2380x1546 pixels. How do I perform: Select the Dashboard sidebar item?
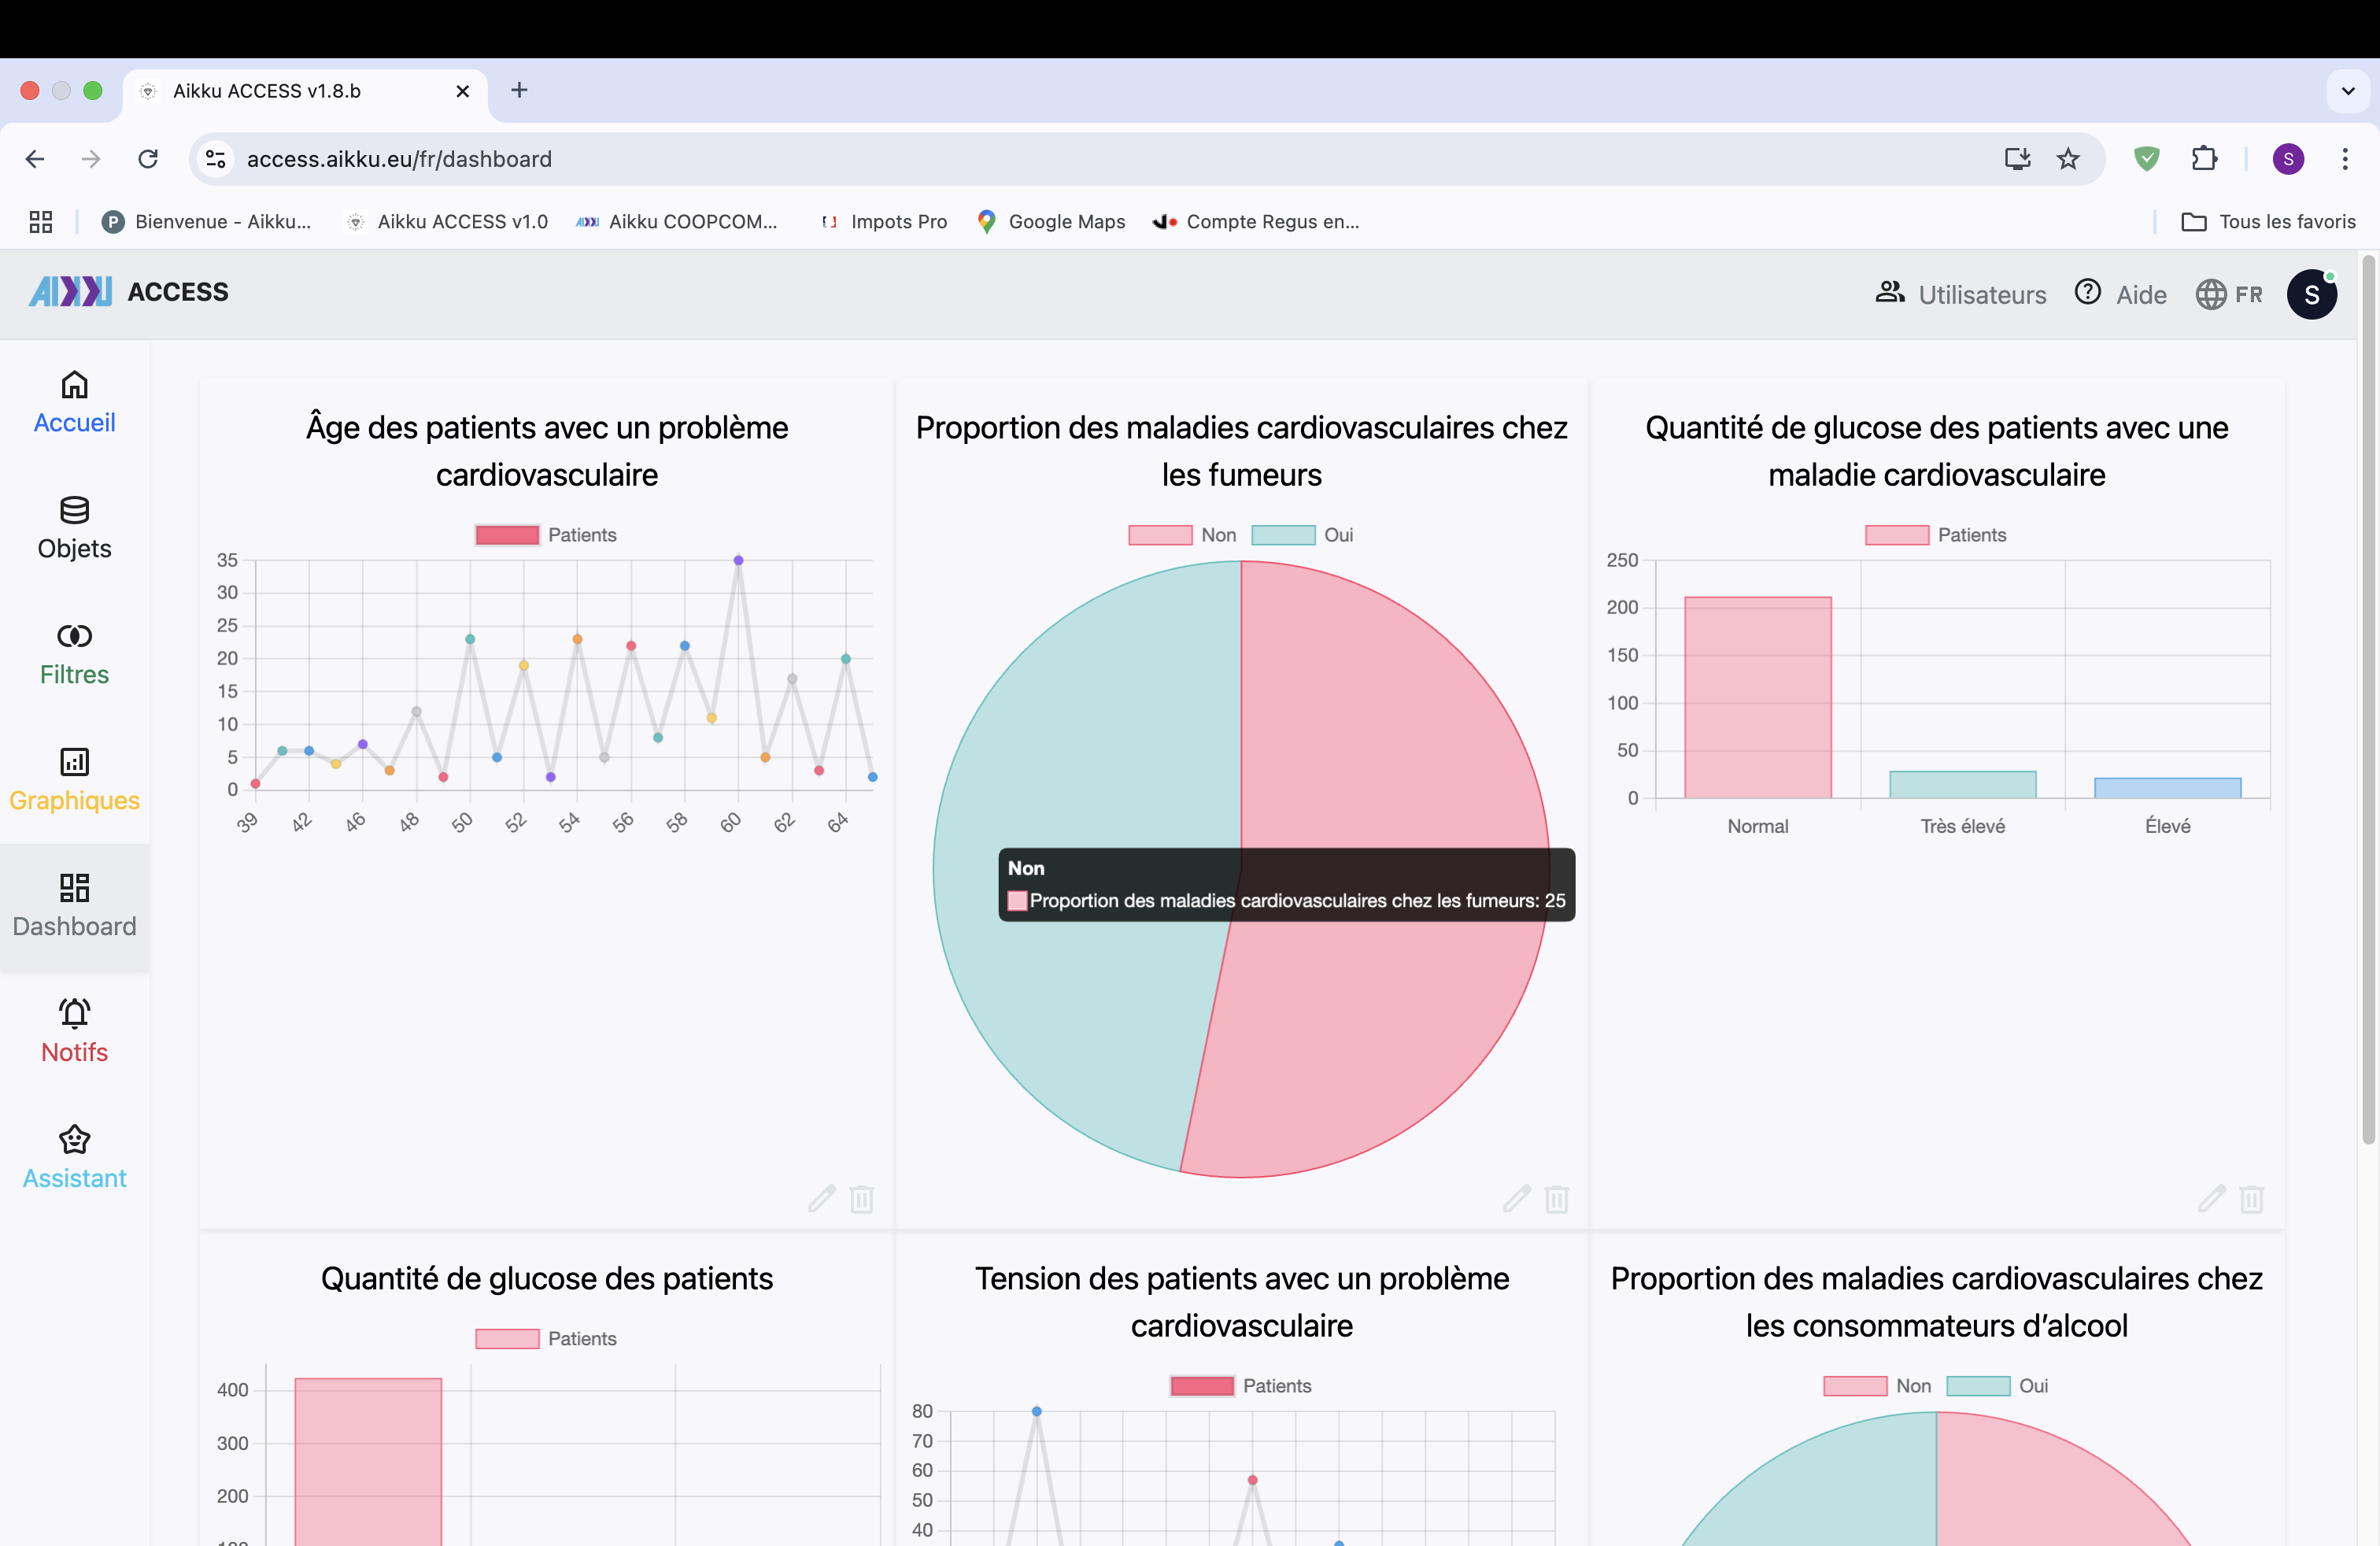tap(74, 907)
